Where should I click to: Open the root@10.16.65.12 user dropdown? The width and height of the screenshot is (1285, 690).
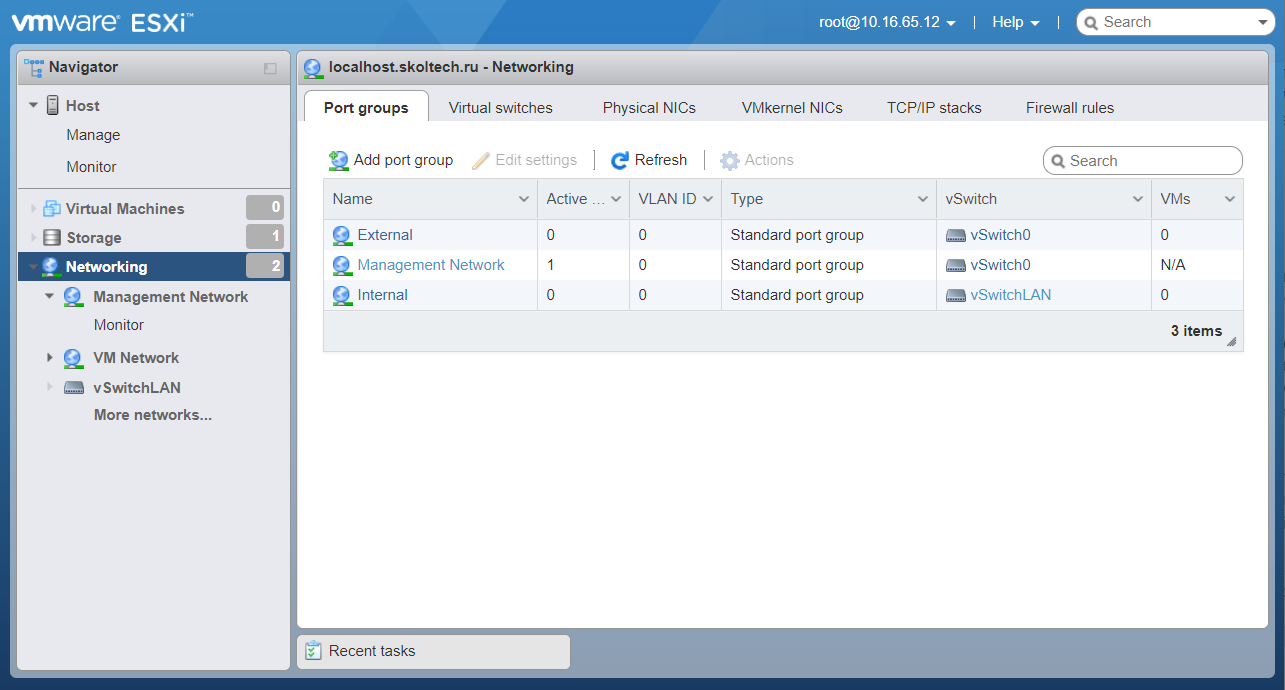(888, 22)
